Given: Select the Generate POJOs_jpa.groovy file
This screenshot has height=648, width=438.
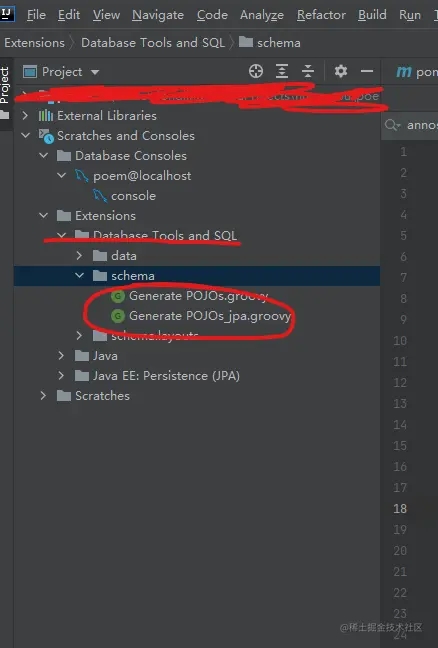Looking at the screenshot, I should (201, 316).
